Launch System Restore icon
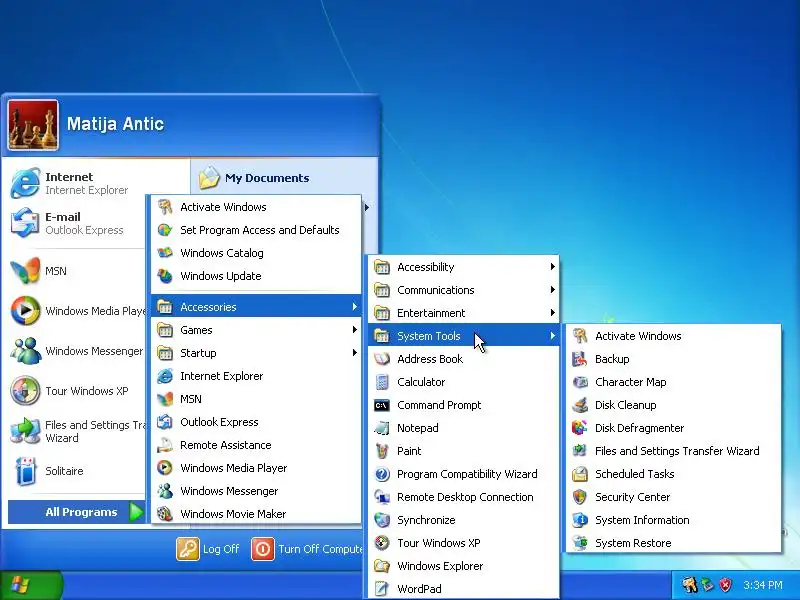This screenshot has height=600, width=800. tap(580, 543)
